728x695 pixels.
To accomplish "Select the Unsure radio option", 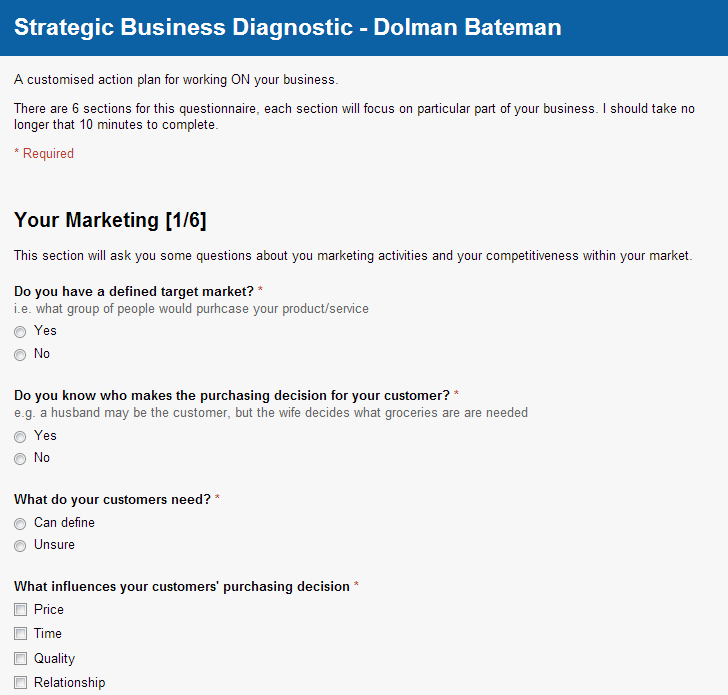I will point(20,546).
